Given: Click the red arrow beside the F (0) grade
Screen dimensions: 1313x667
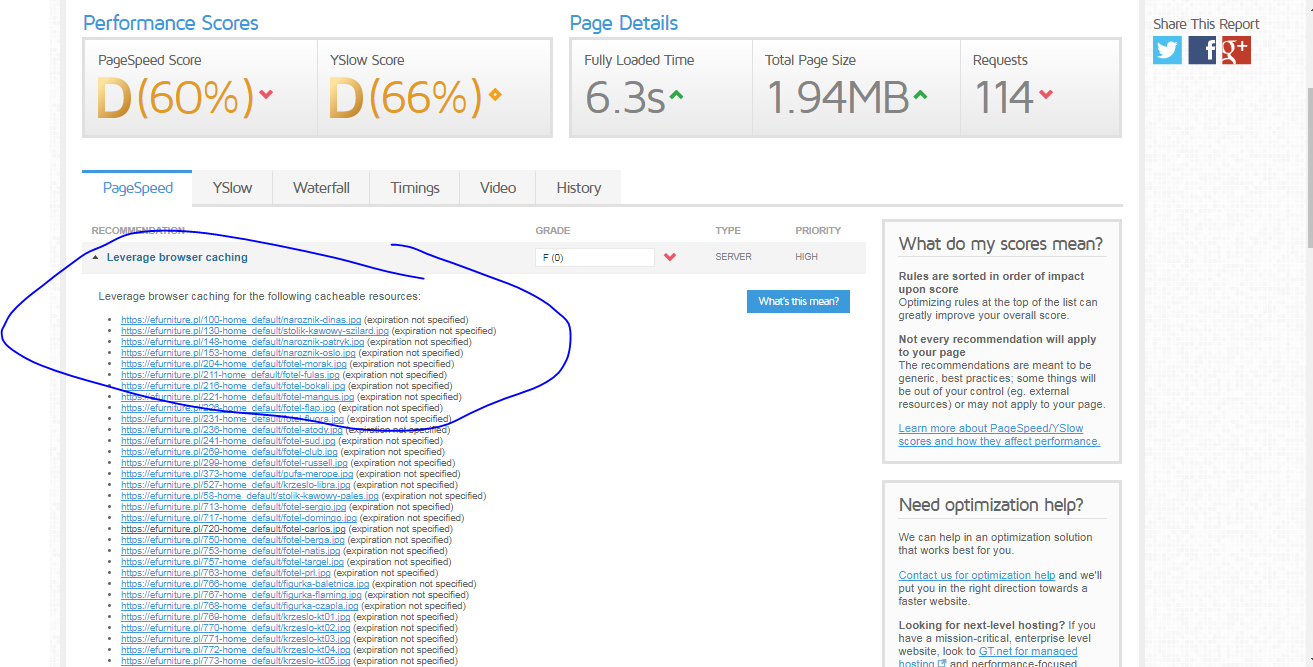Looking at the screenshot, I should (670, 258).
